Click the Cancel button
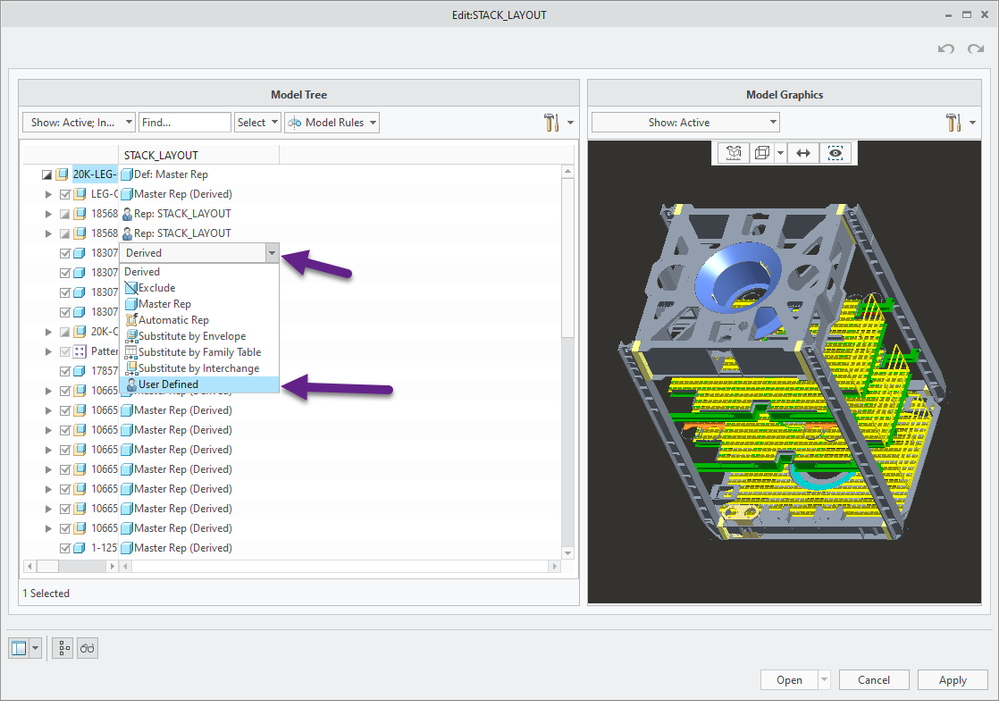The image size is (999, 701). click(x=873, y=680)
